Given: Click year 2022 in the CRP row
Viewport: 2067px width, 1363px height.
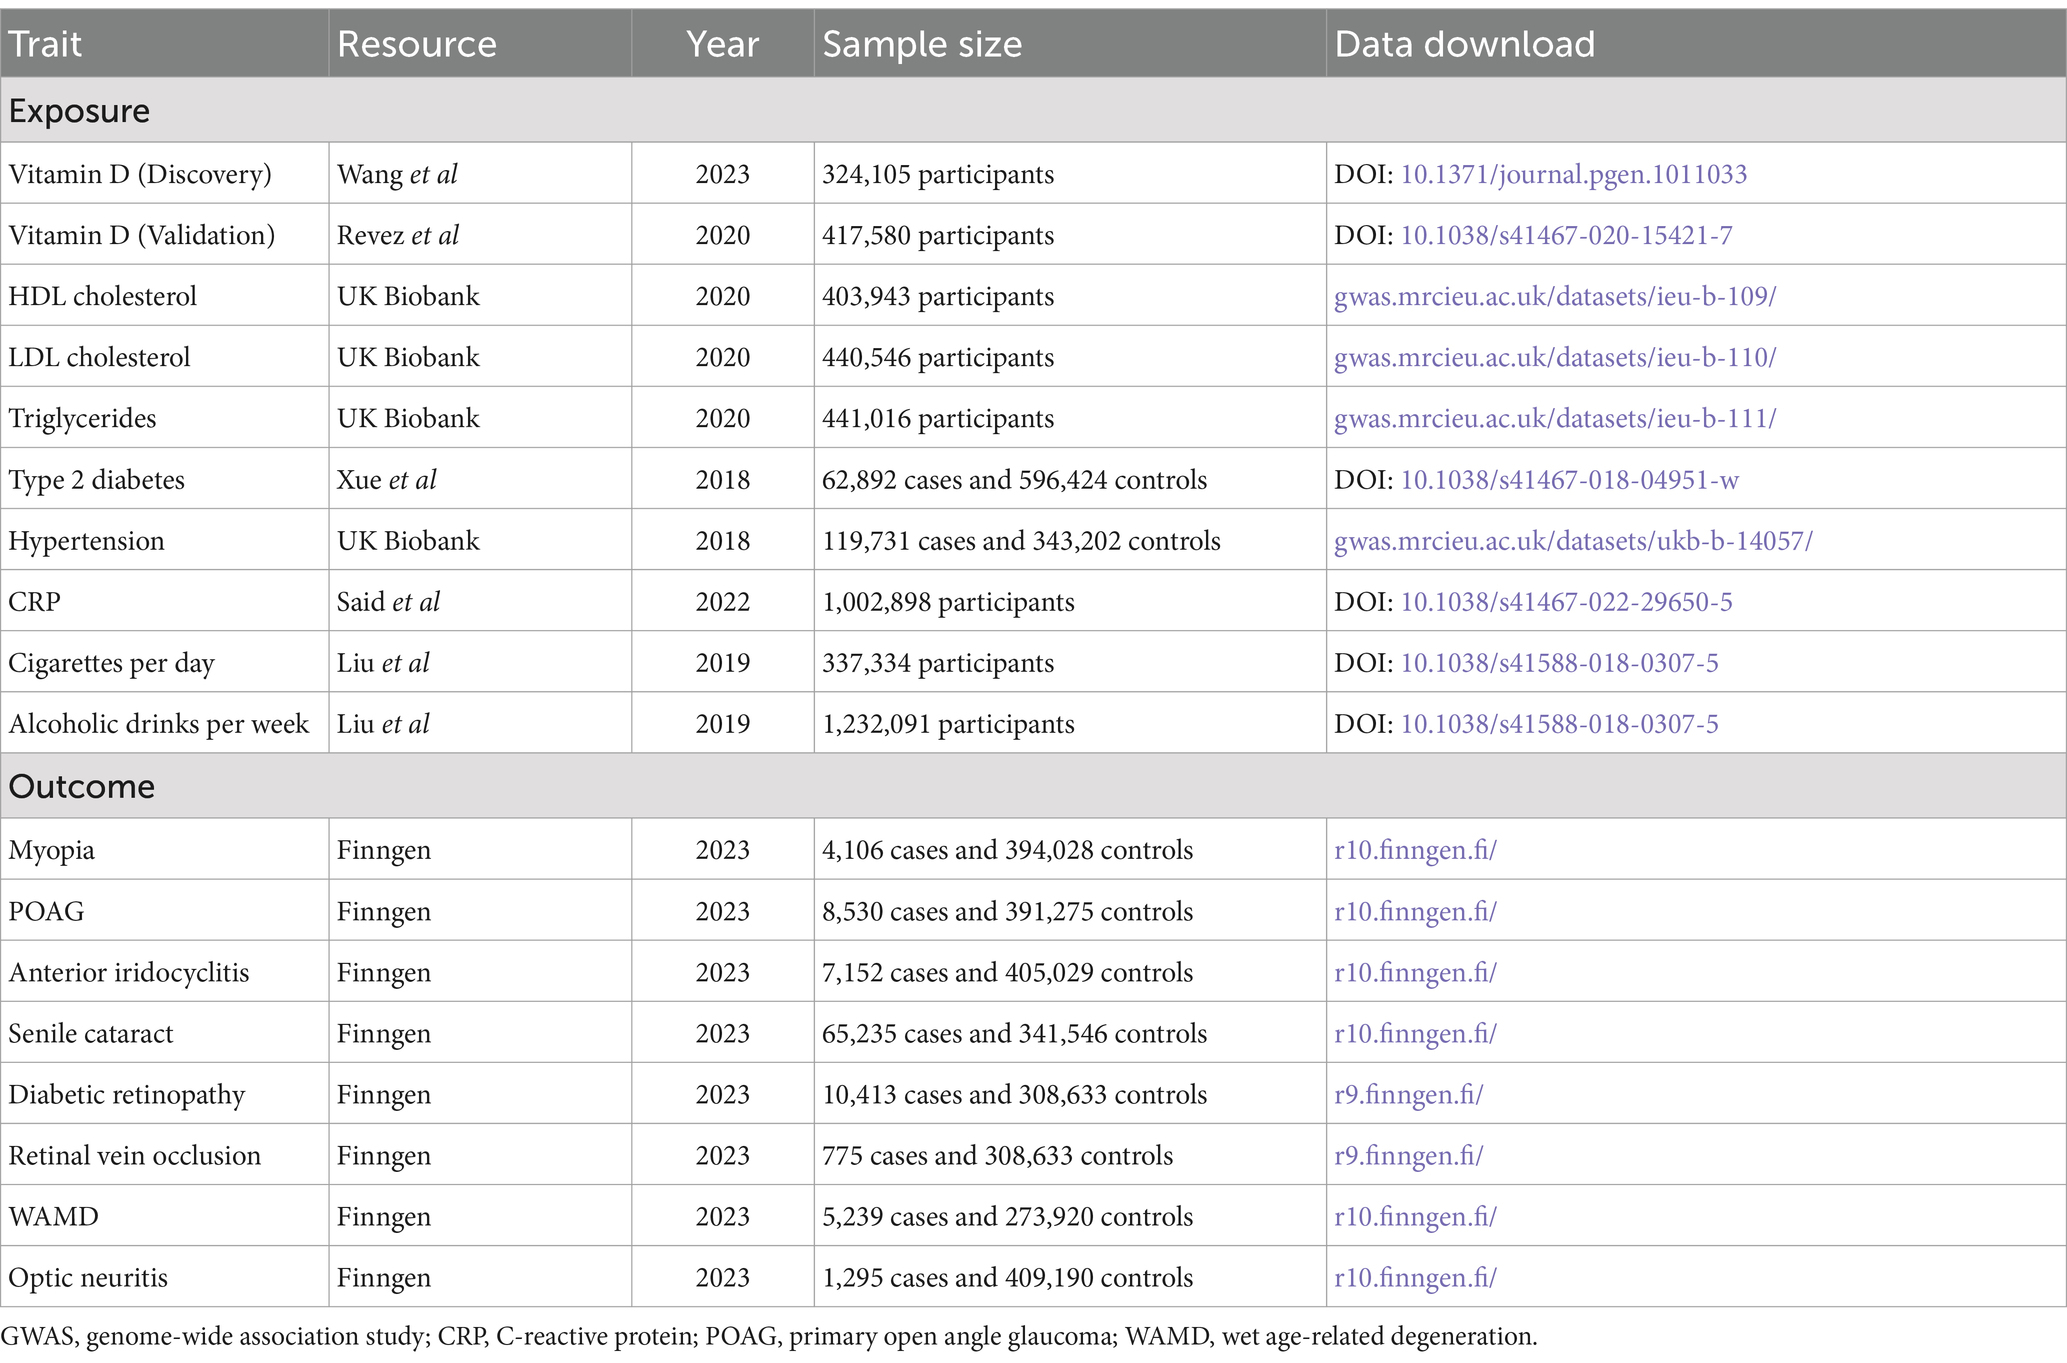Looking at the screenshot, I should click(723, 602).
